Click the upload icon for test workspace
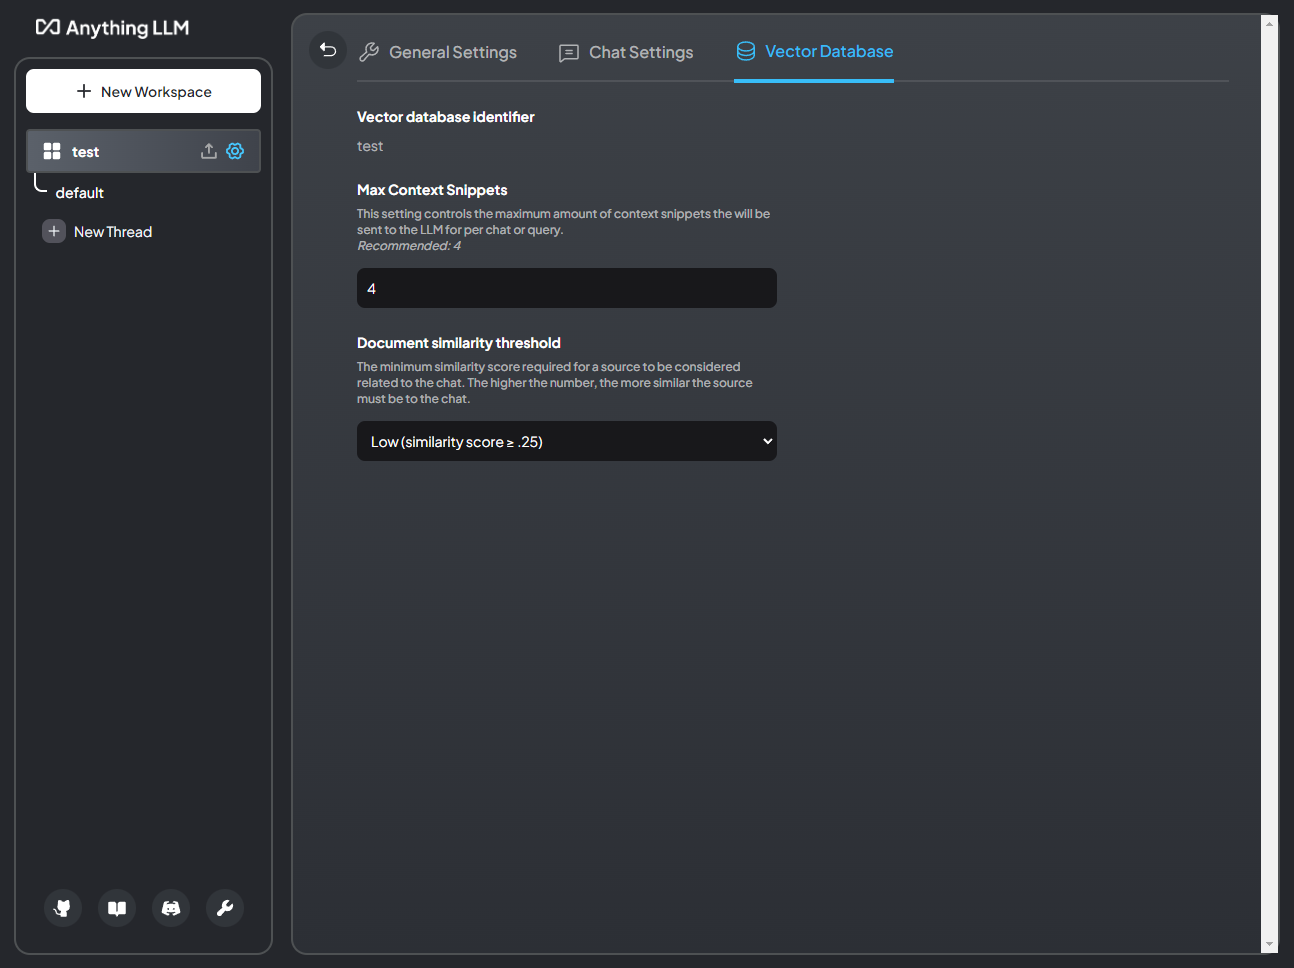 pyautogui.click(x=209, y=151)
